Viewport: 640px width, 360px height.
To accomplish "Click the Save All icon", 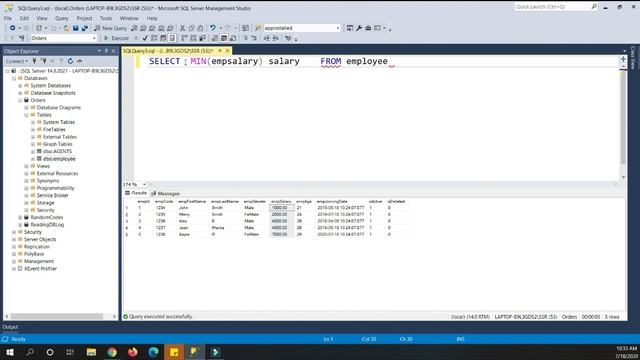I will [x=85, y=28].
